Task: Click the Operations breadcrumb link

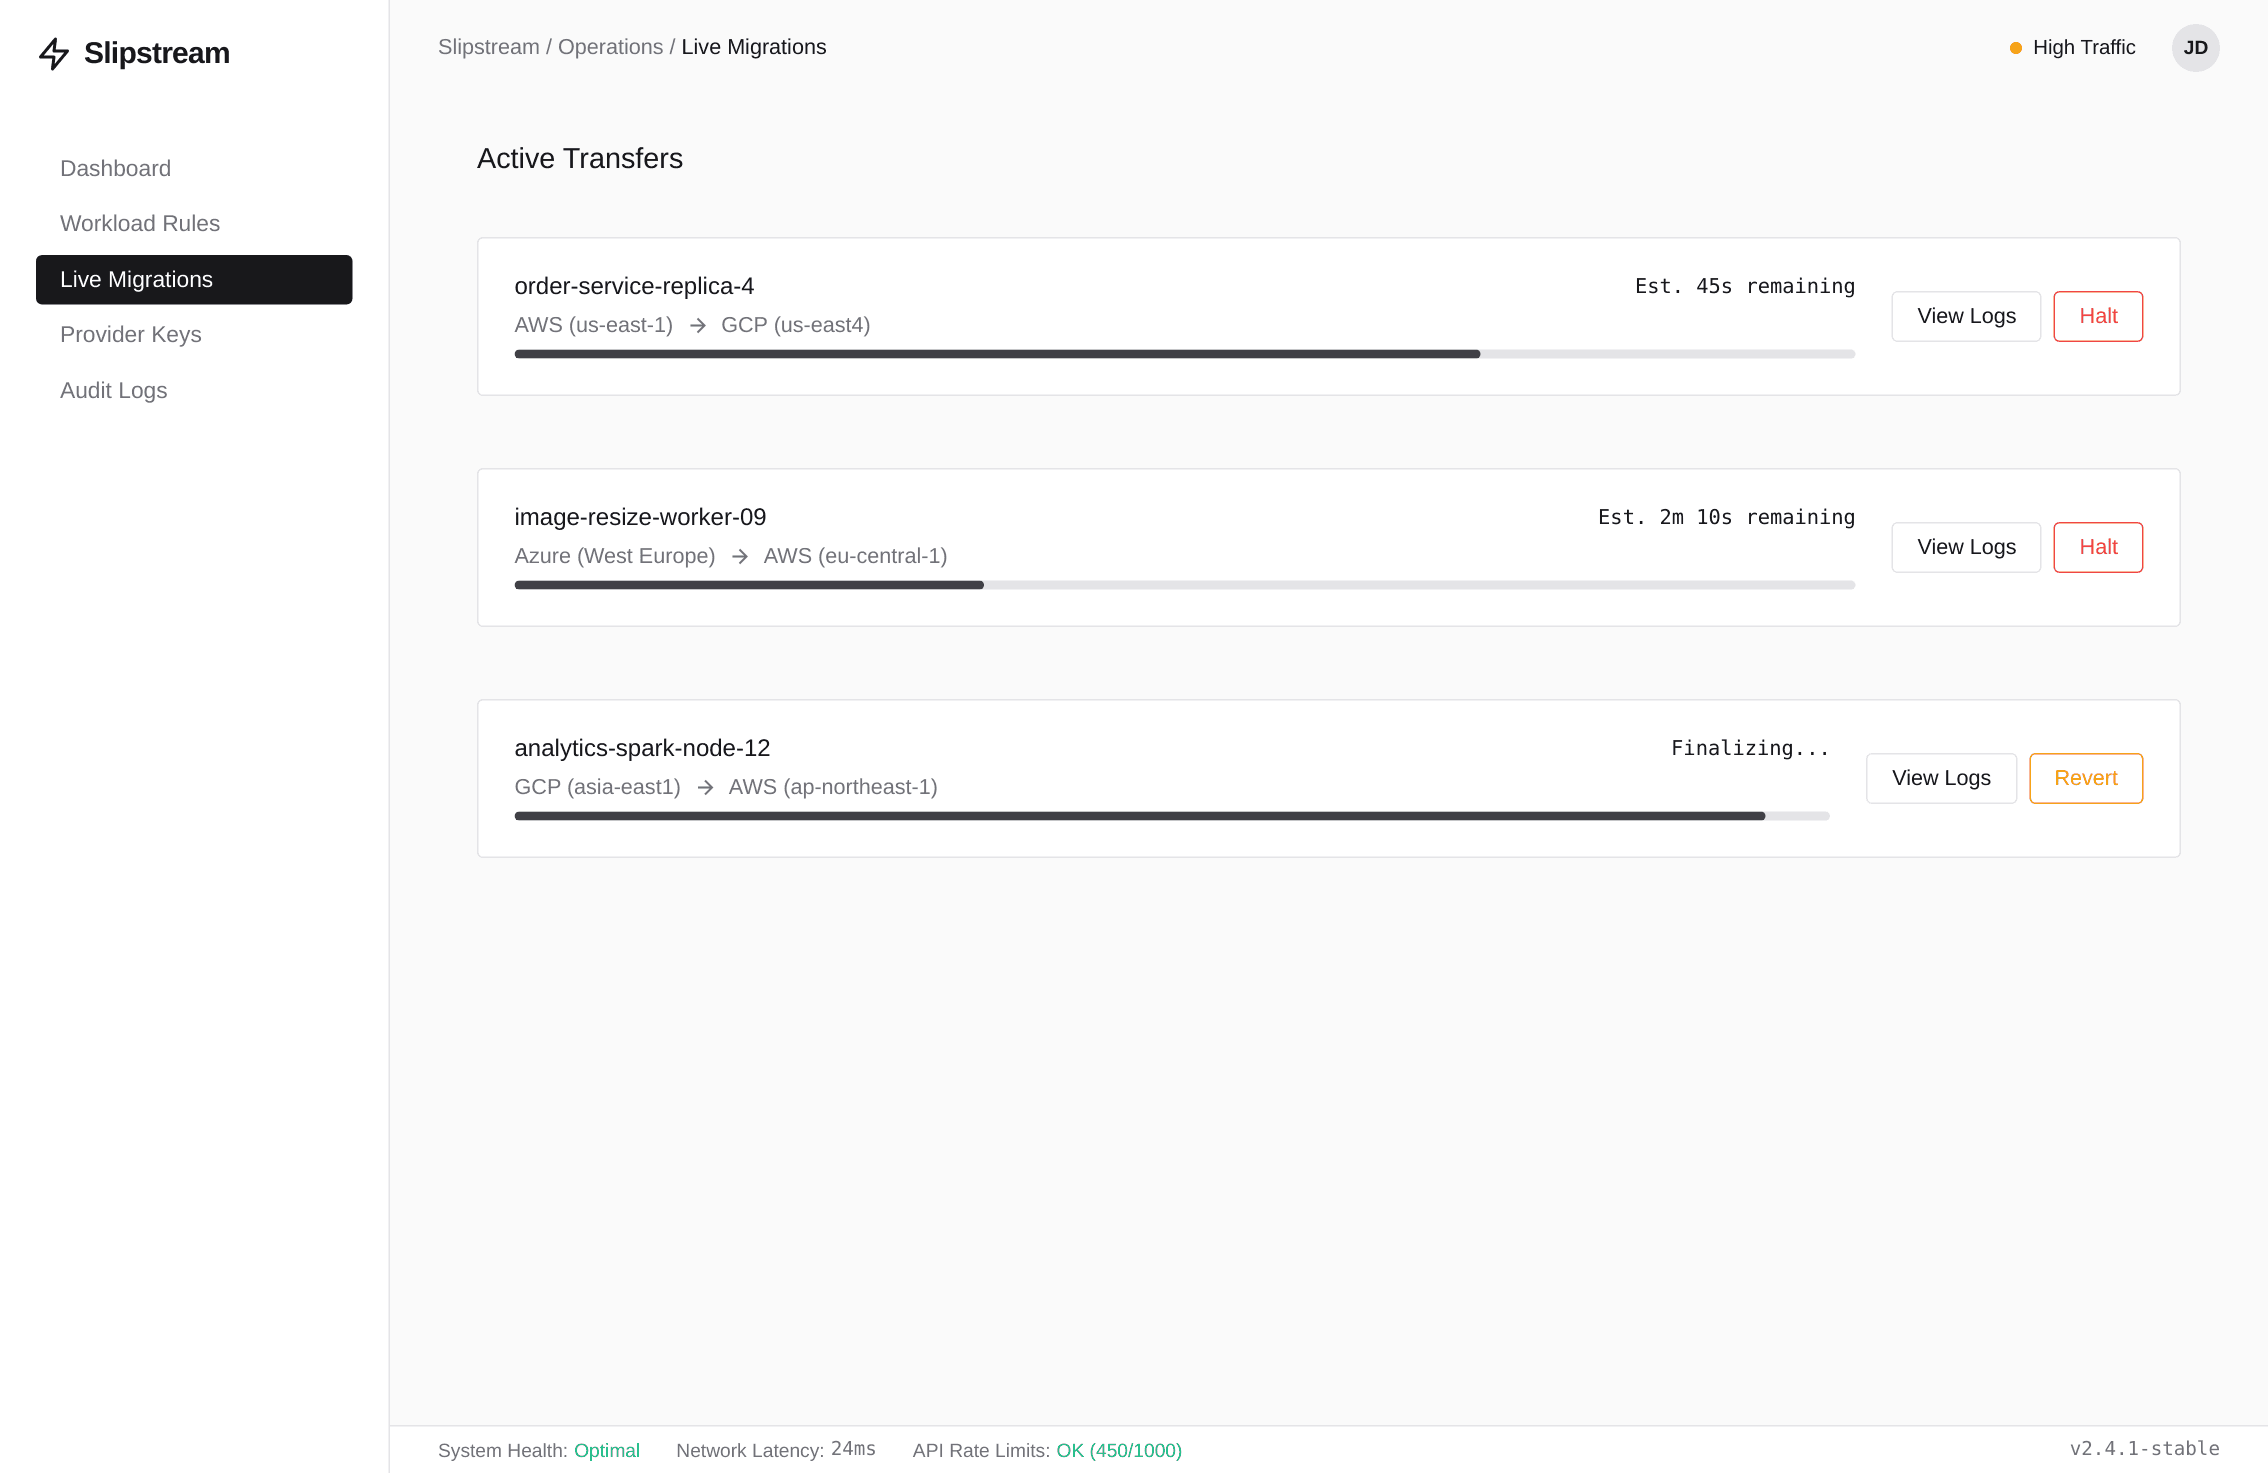Action: [x=610, y=47]
